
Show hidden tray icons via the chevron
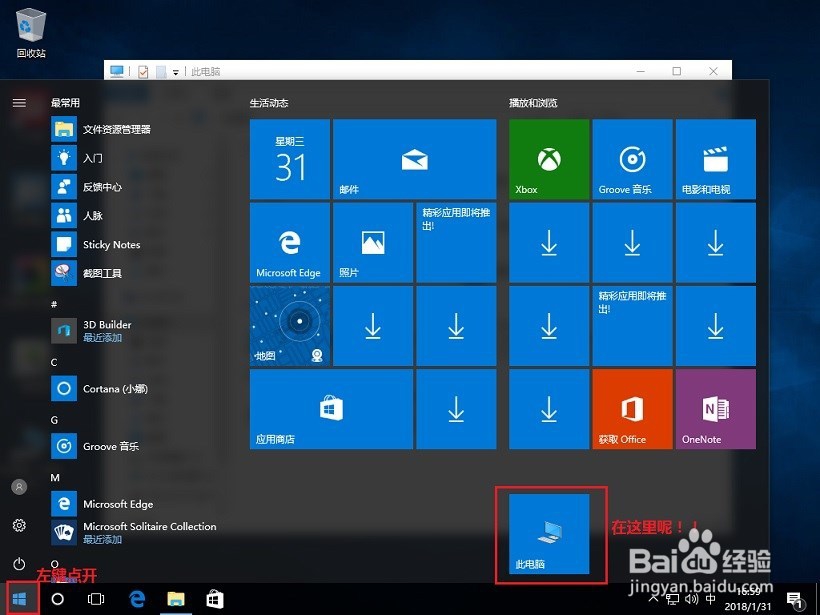[652, 599]
